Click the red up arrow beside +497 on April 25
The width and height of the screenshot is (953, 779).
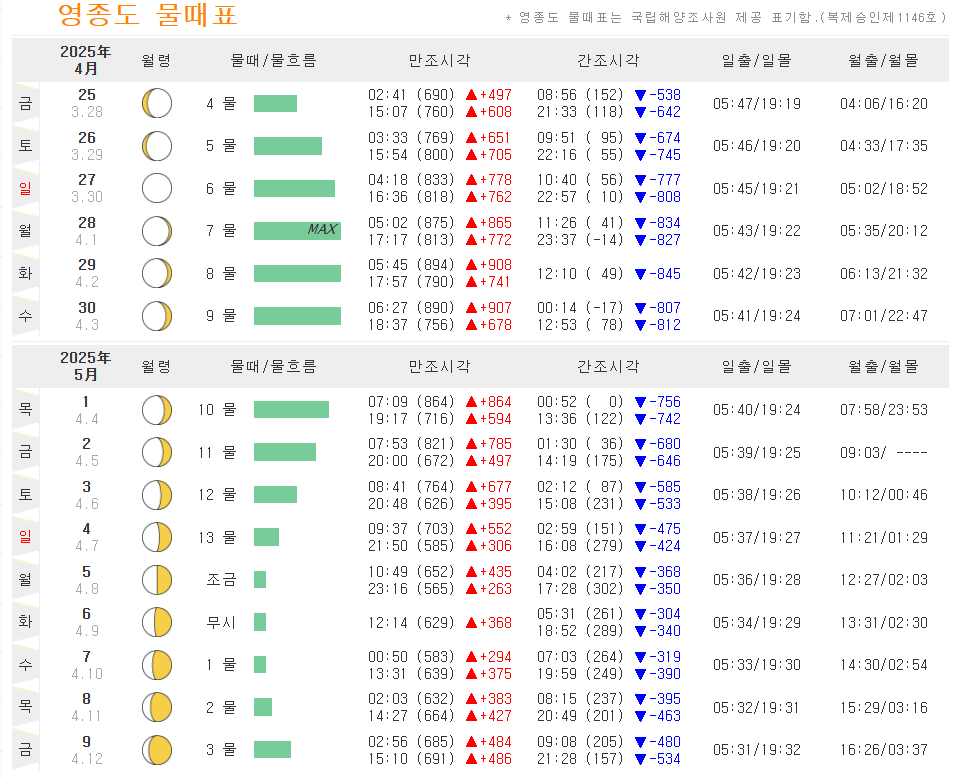pyautogui.click(x=472, y=95)
